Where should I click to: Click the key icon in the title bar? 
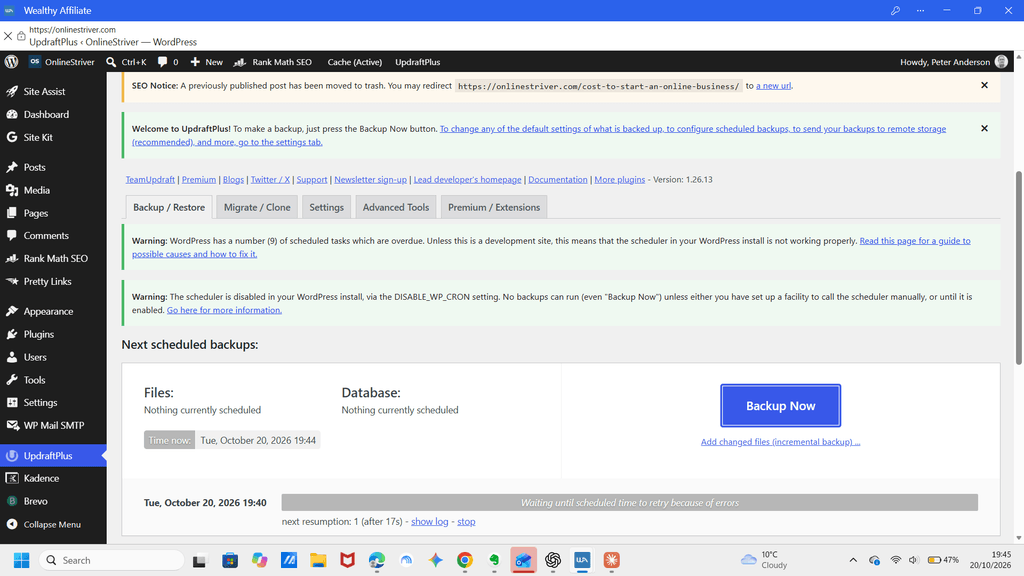click(x=895, y=10)
